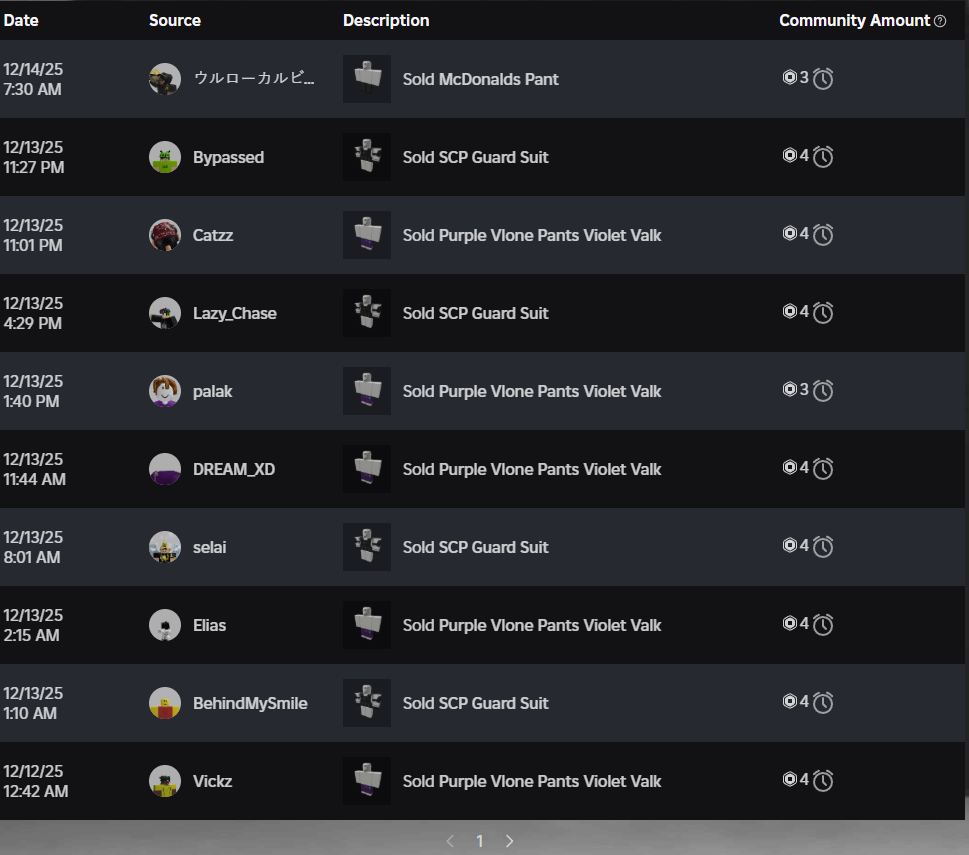Open Vickz's Purple Vlone Pants sale link
Screen dimensions: 969x855
531,781
